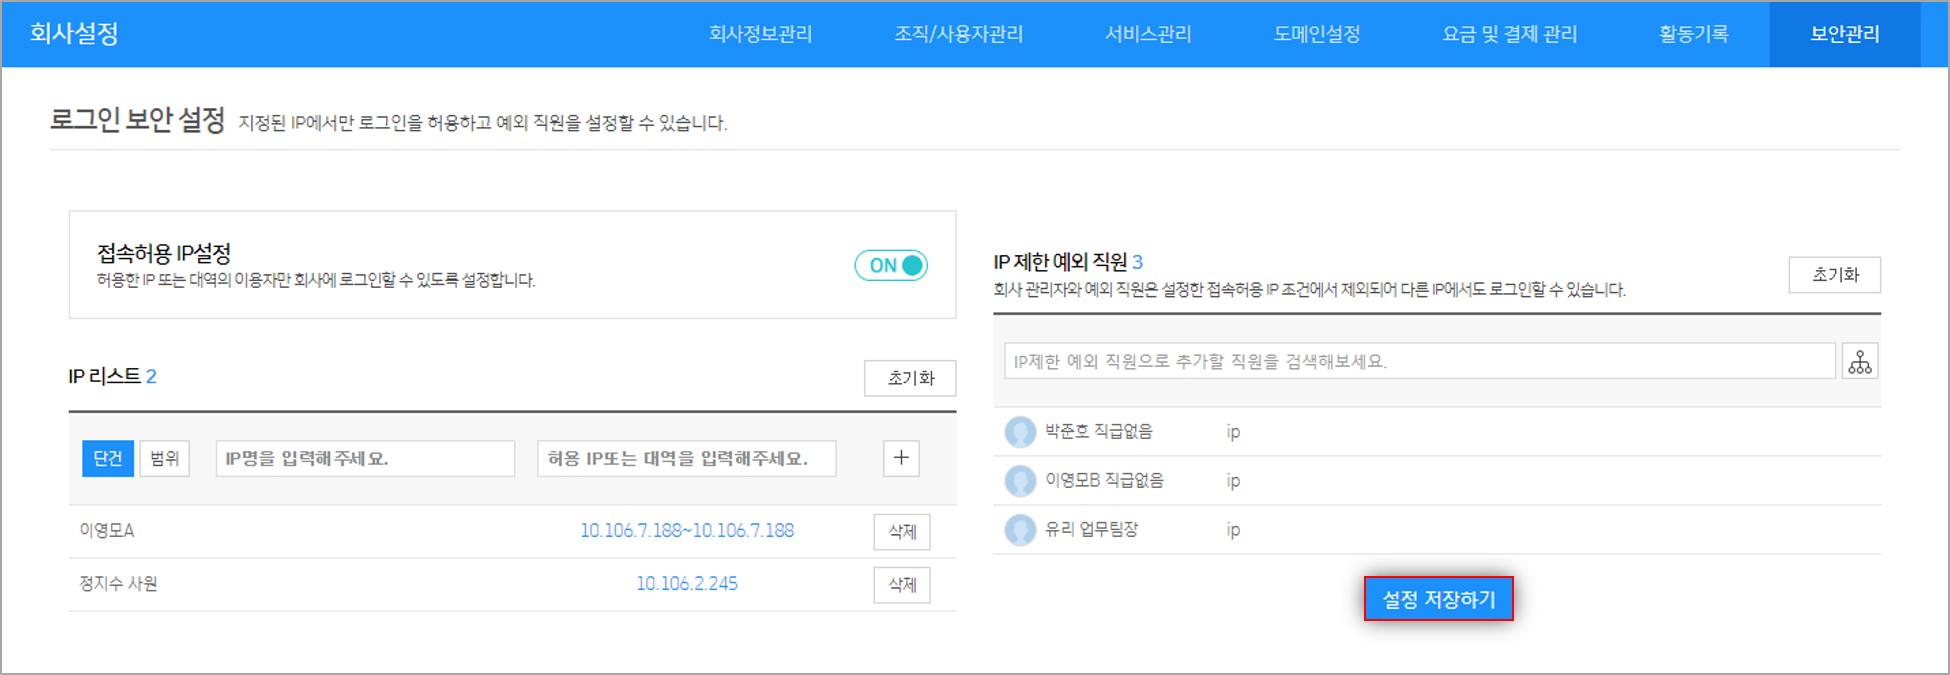Focus the exception employee search field
The width and height of the screenshot is (1950, 675).
tap(1418, 361)
